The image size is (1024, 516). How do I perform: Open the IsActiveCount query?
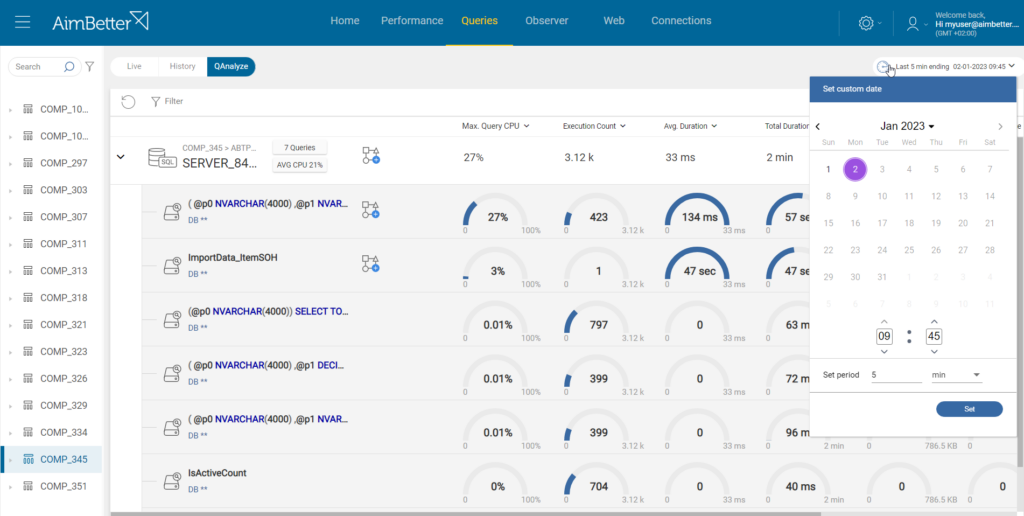tap(217, 473)
